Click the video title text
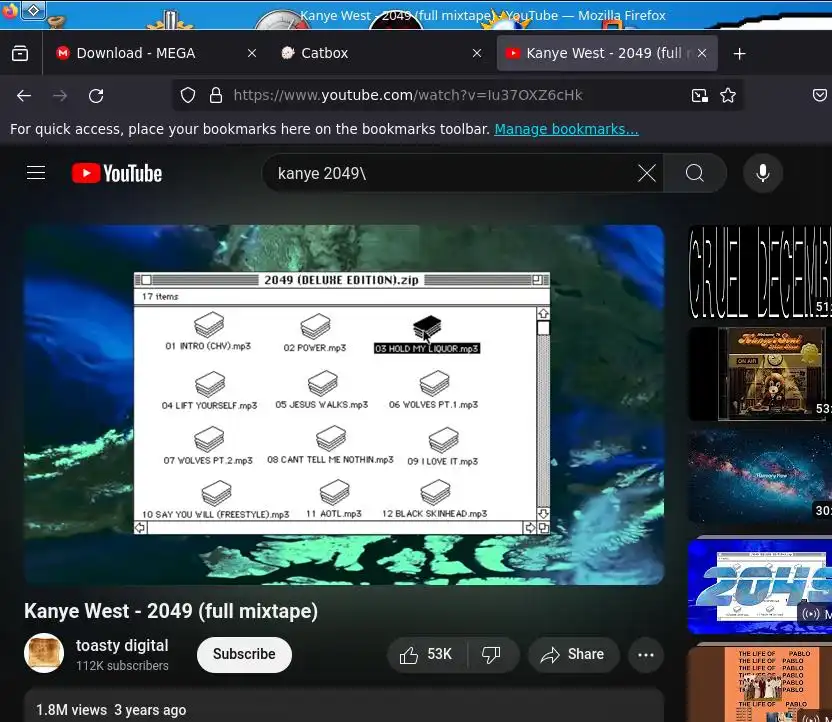 click(x=171, y=611)
